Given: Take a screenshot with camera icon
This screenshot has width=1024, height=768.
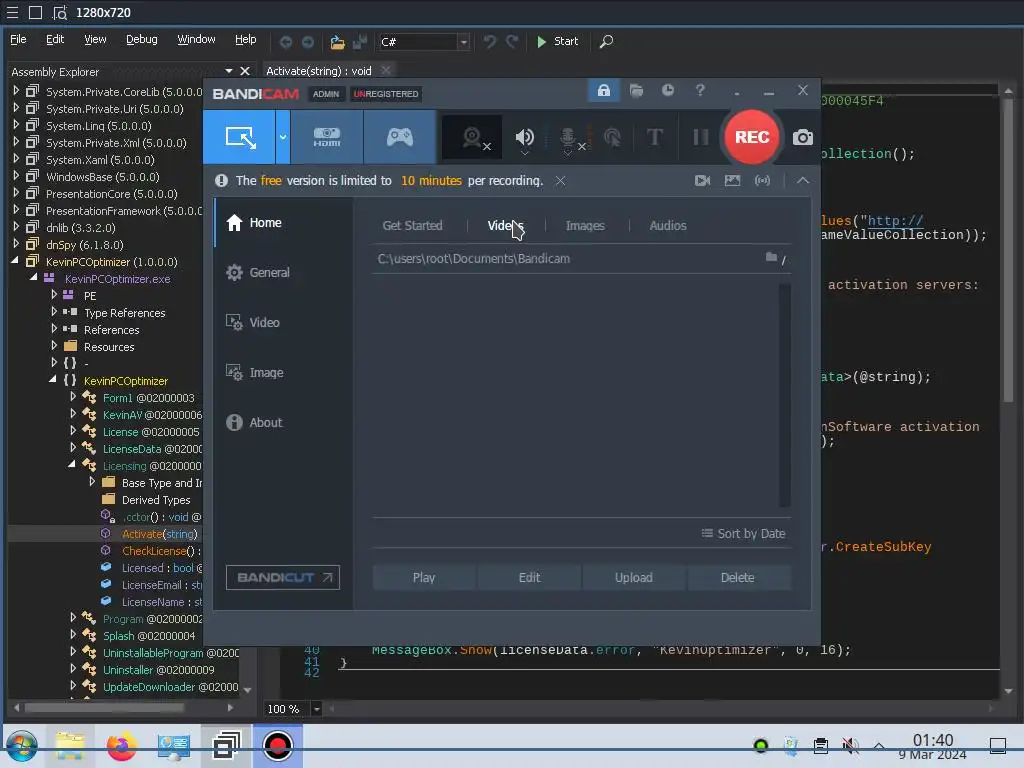Looking at the screenshot, I should tap(803, 137).
